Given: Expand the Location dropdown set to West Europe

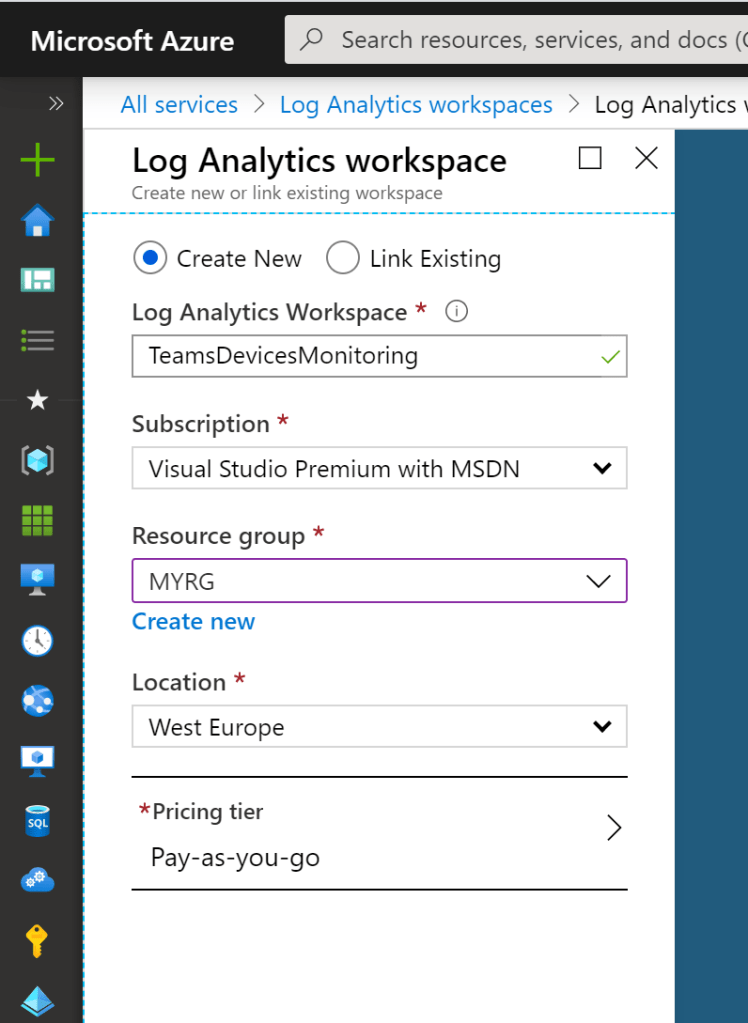Looking at the screenshot, I should point(379,727).
